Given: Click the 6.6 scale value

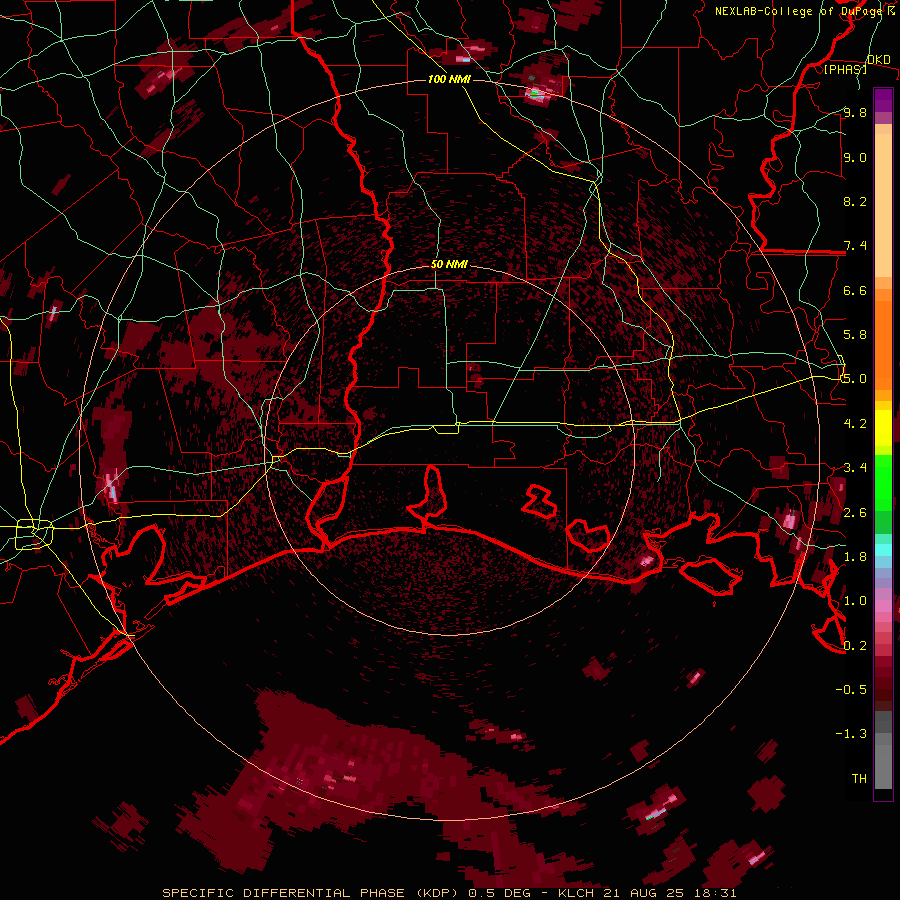Looking at the screenshot, I should tap(855, 290).
